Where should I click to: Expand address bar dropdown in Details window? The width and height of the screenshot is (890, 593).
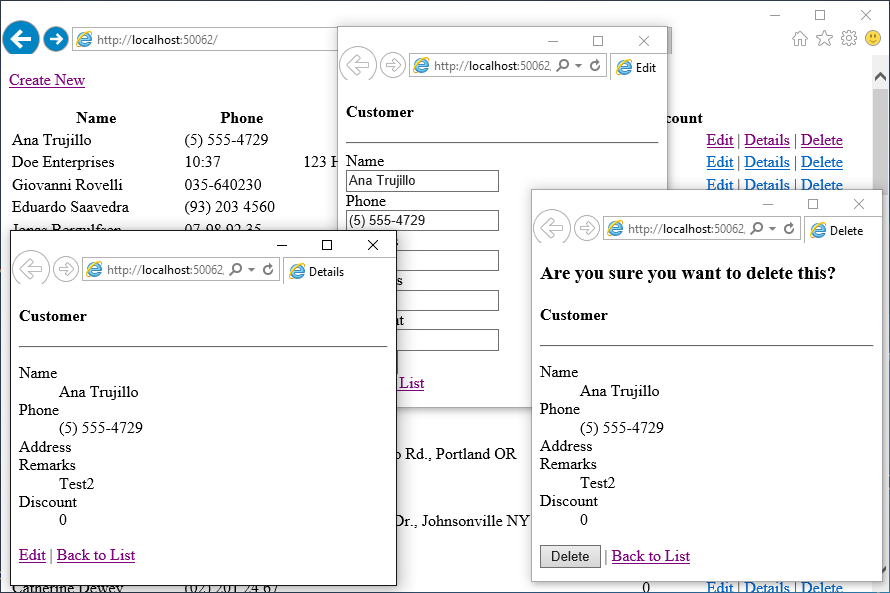click(252, 270)
